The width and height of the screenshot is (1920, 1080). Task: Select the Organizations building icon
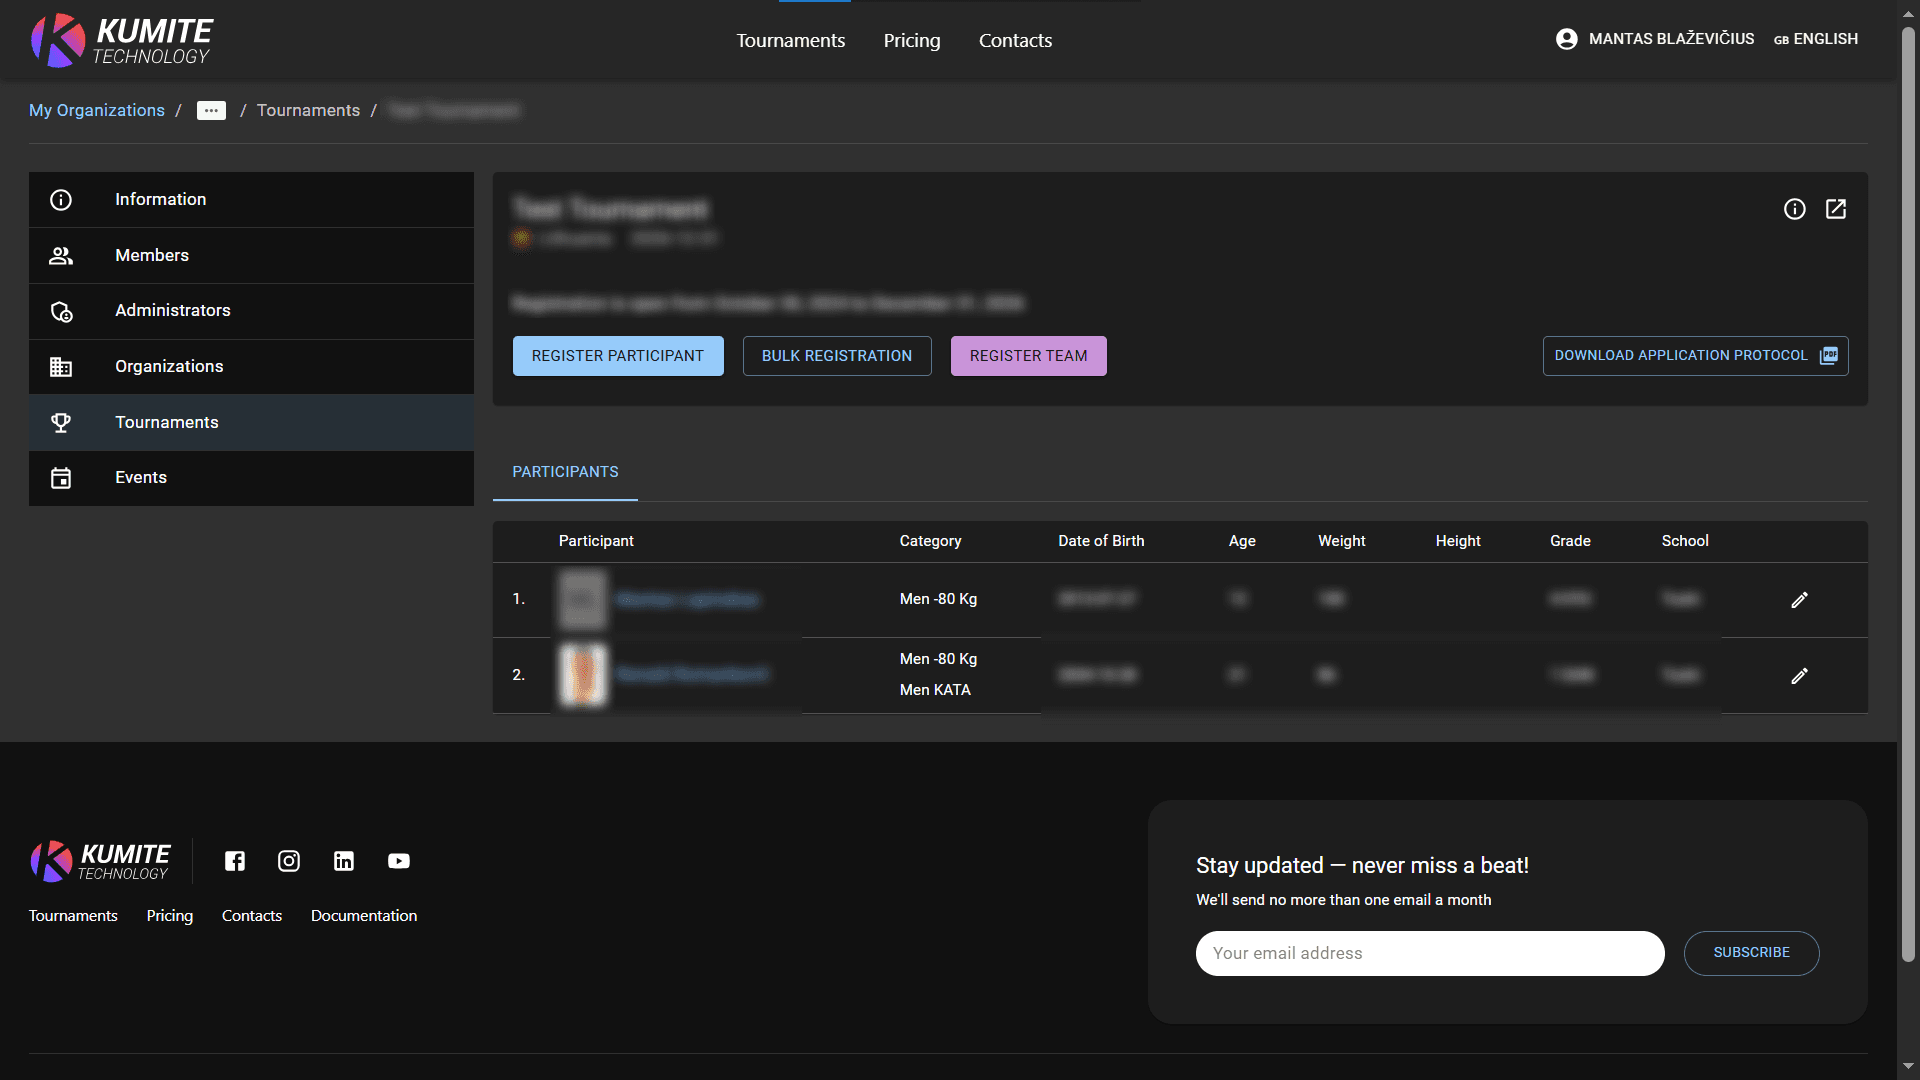click(61, 366)
